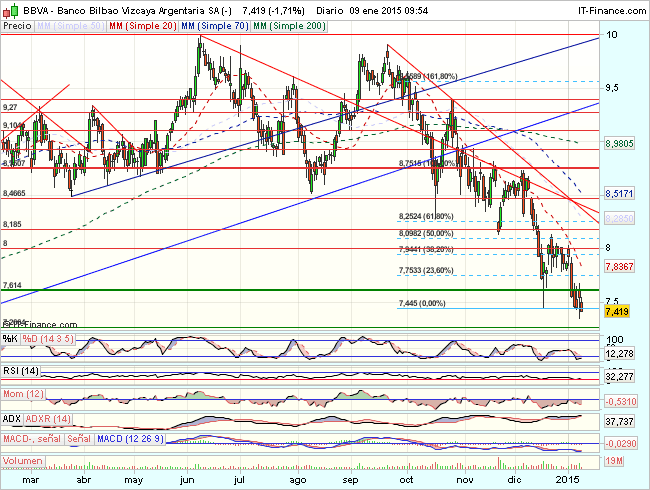Image resolution: width=650 pixels, height=490 pixels.
Task: Click the Diario timeframe text in the title
Action: pyautogui.click(x=330, y=11)
